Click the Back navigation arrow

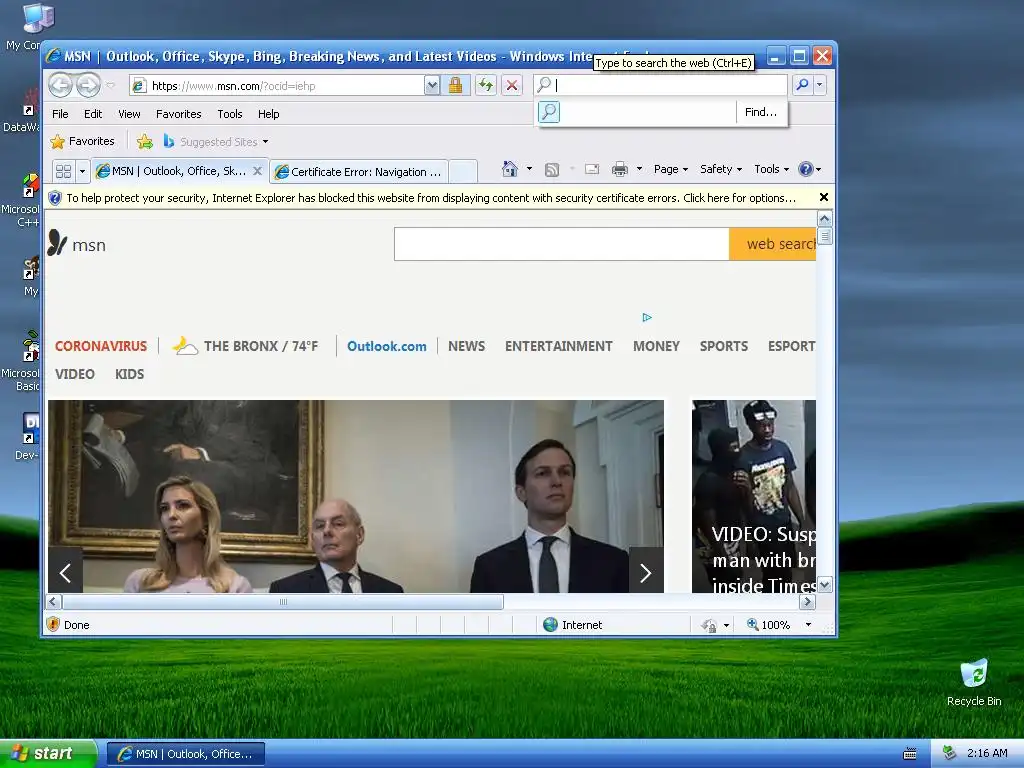[x=60, y=85]
